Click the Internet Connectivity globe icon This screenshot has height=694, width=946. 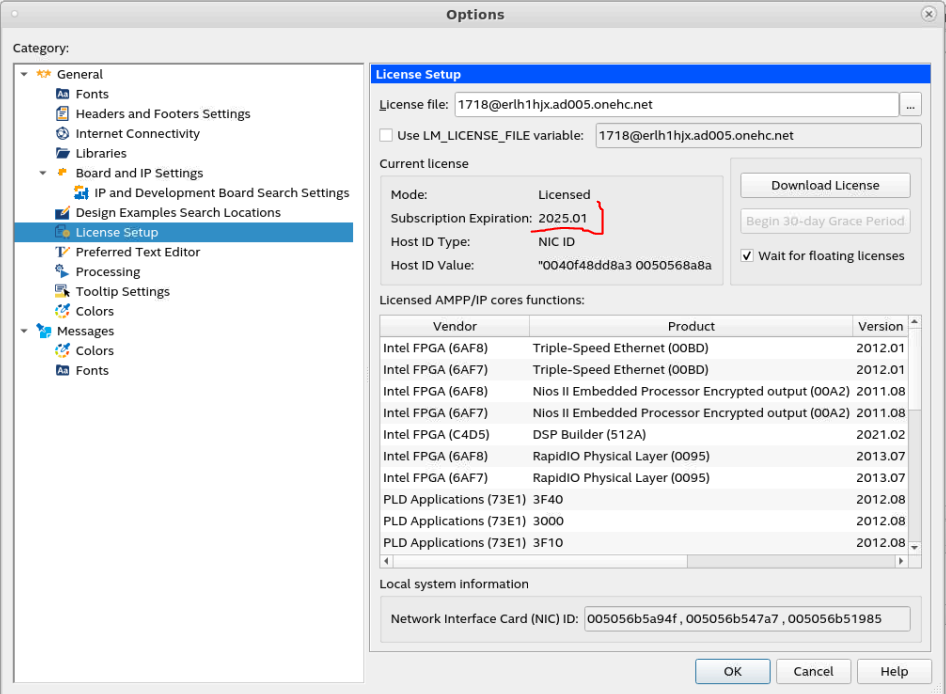tap(63, 134)
